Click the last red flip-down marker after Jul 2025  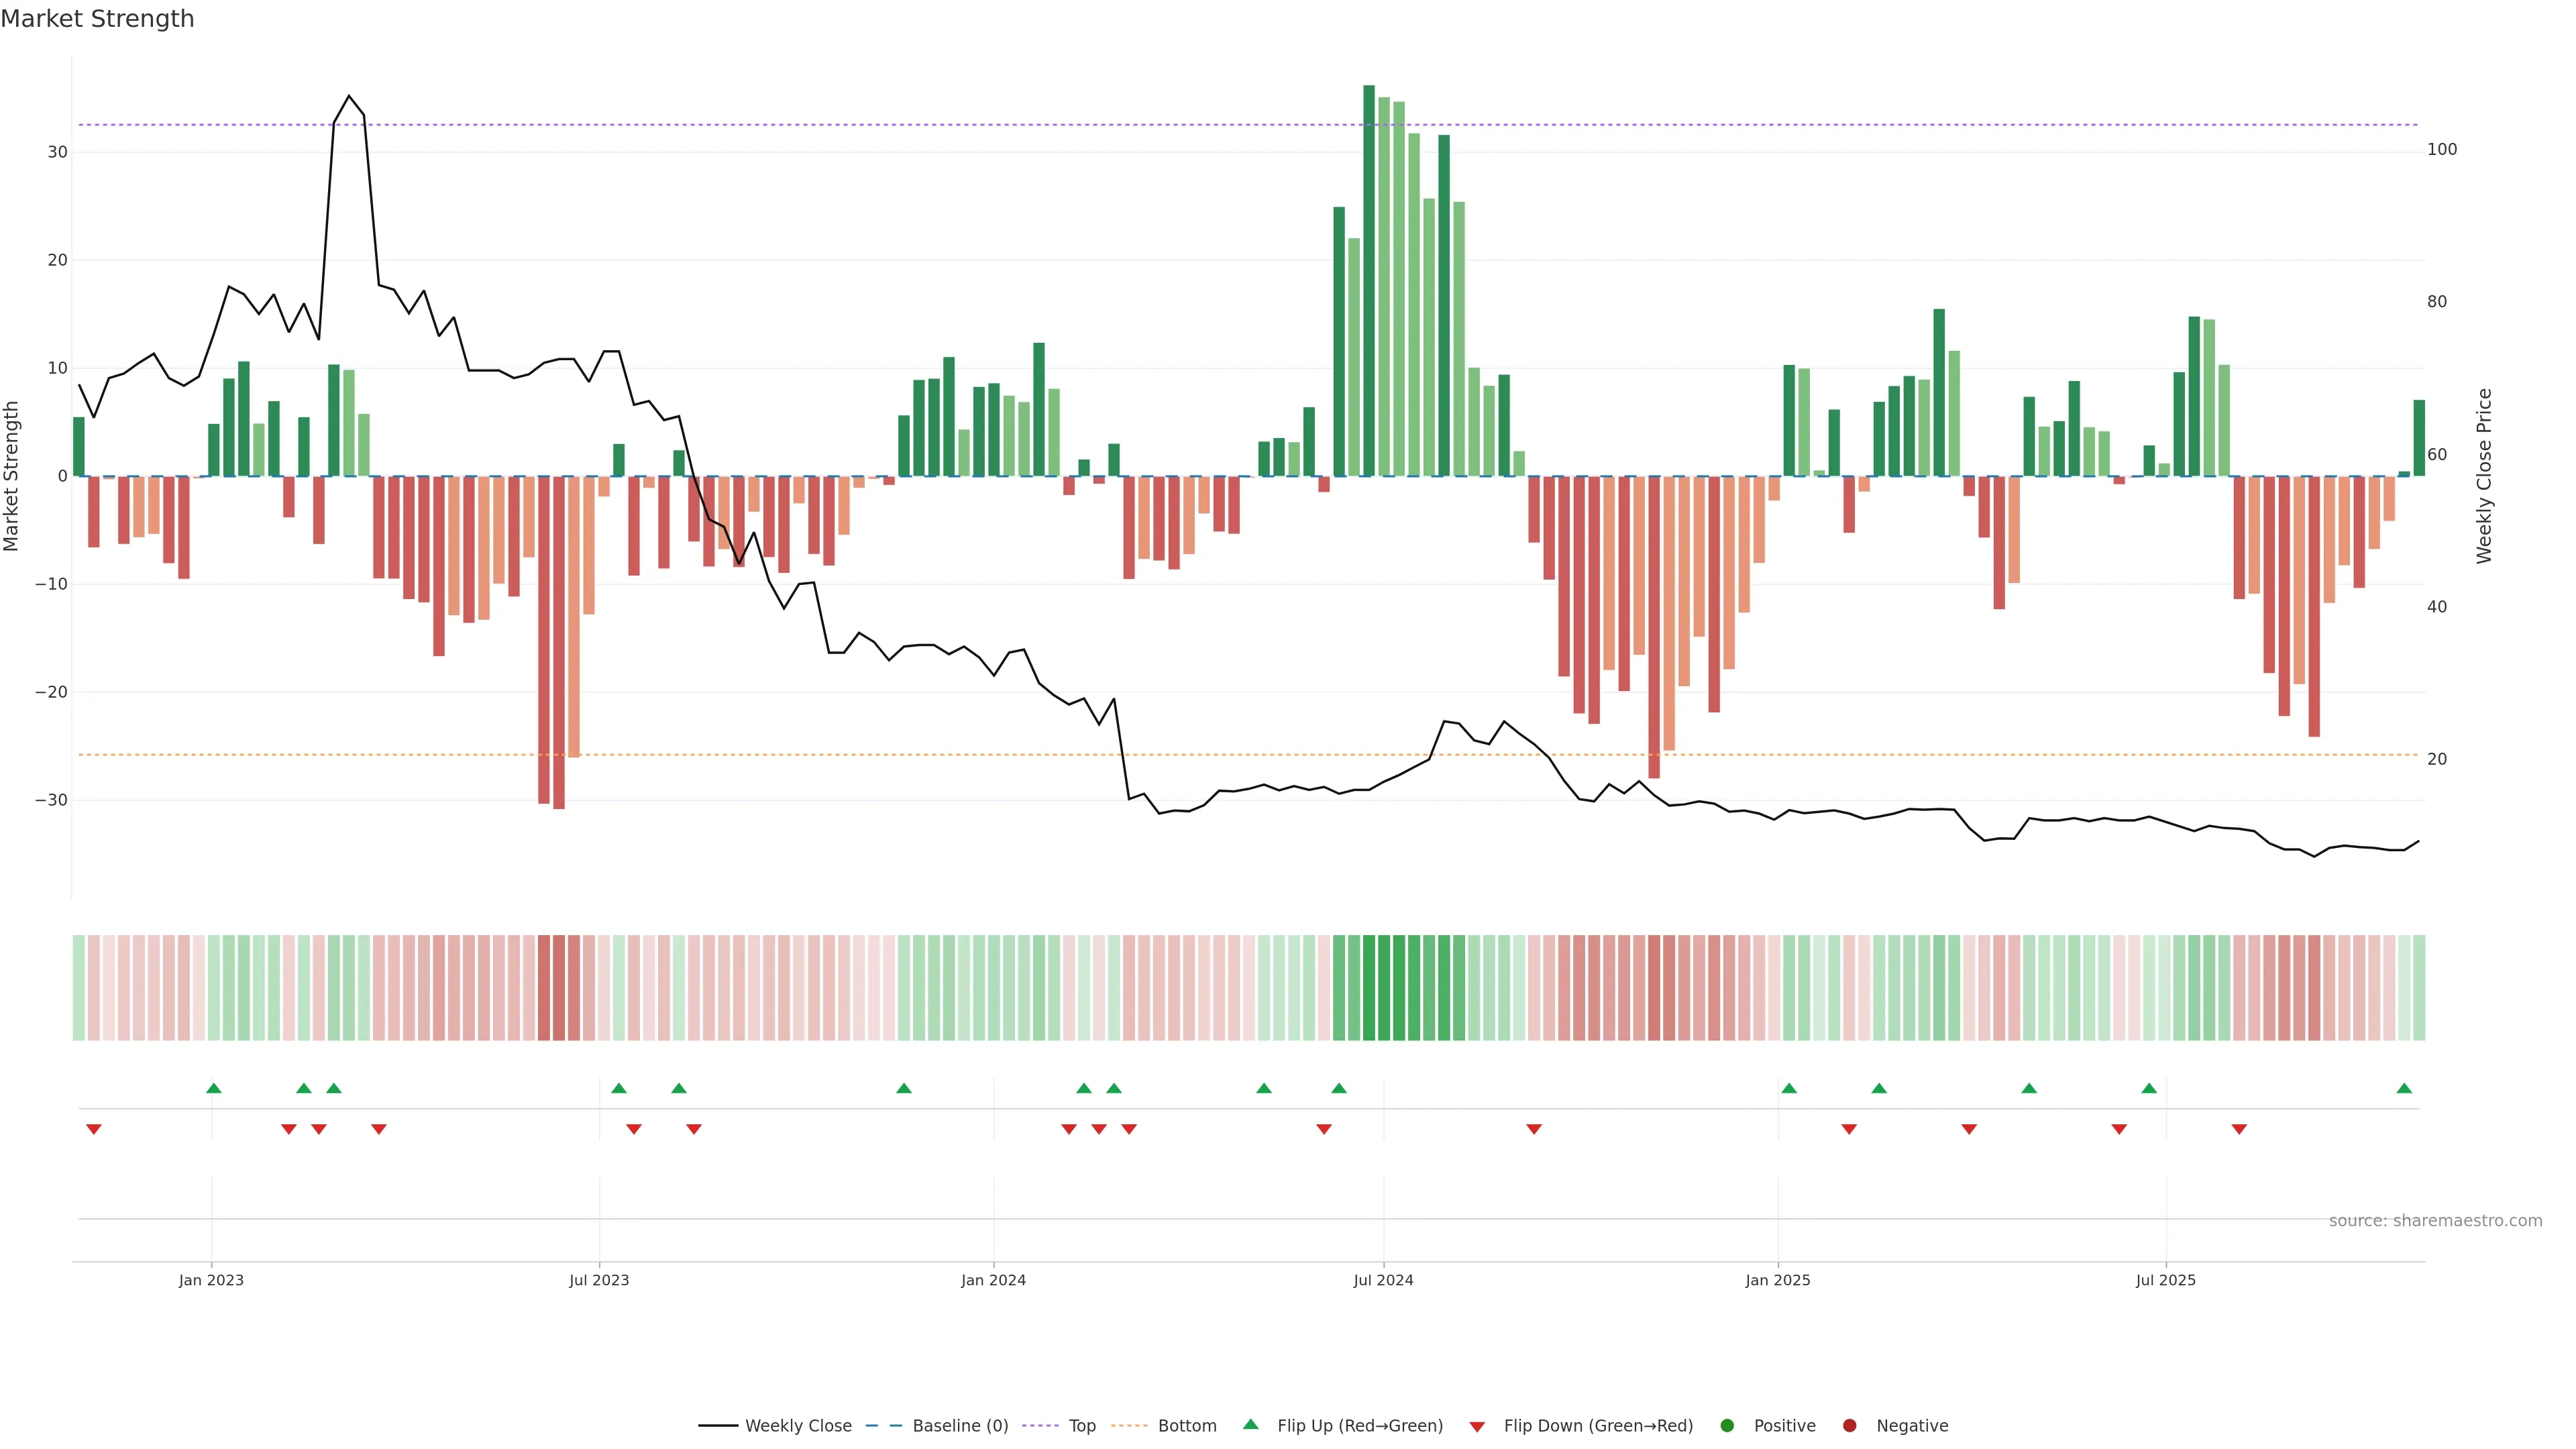pyautogui.click(x=2239, y=1129)
